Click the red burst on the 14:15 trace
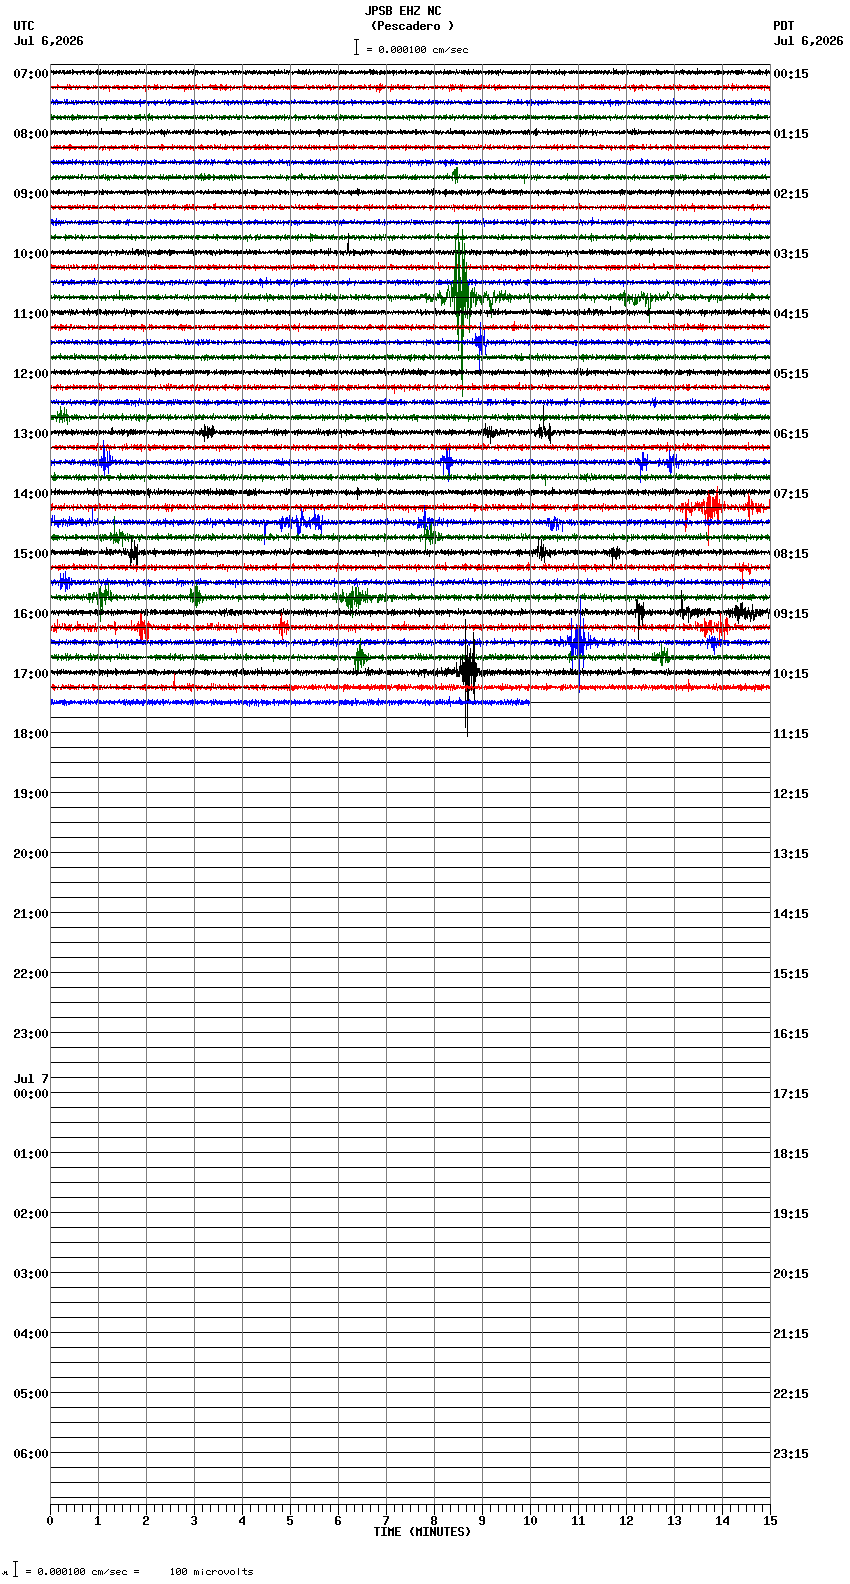 pyautogui.click(x=711, y=507)
